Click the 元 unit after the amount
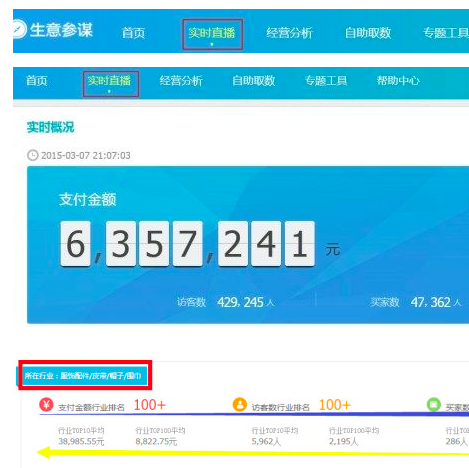469x468 pixels. coord(333,250)
